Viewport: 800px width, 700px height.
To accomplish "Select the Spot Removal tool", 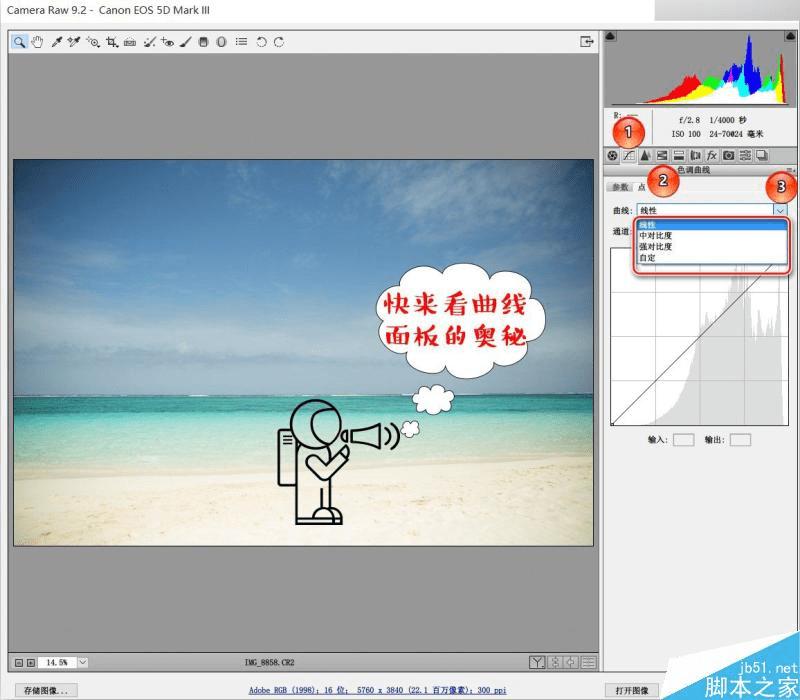I will tap(149, 42).
